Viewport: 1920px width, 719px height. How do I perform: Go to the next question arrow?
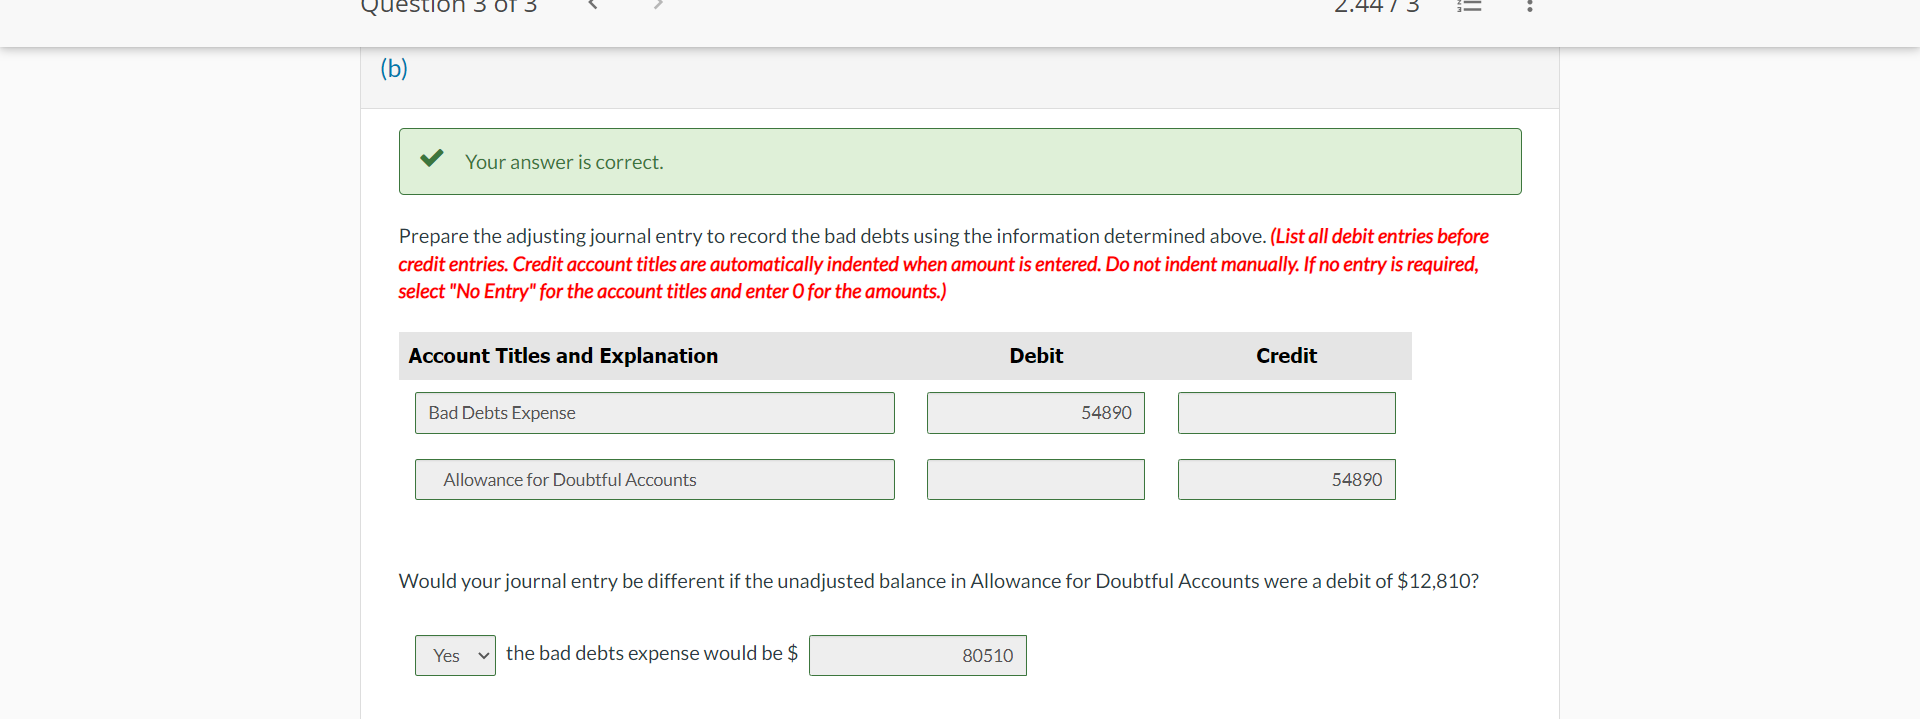click(x=658, y=5)
